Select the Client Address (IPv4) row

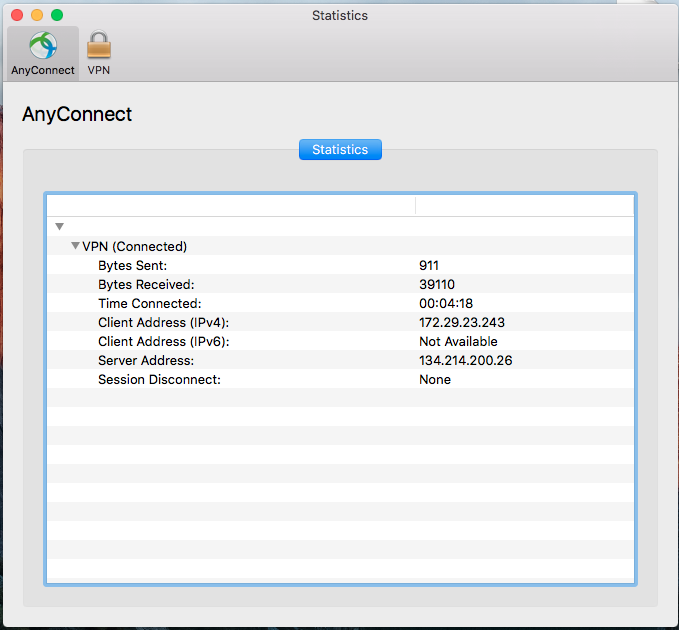(x=170, y=322)
